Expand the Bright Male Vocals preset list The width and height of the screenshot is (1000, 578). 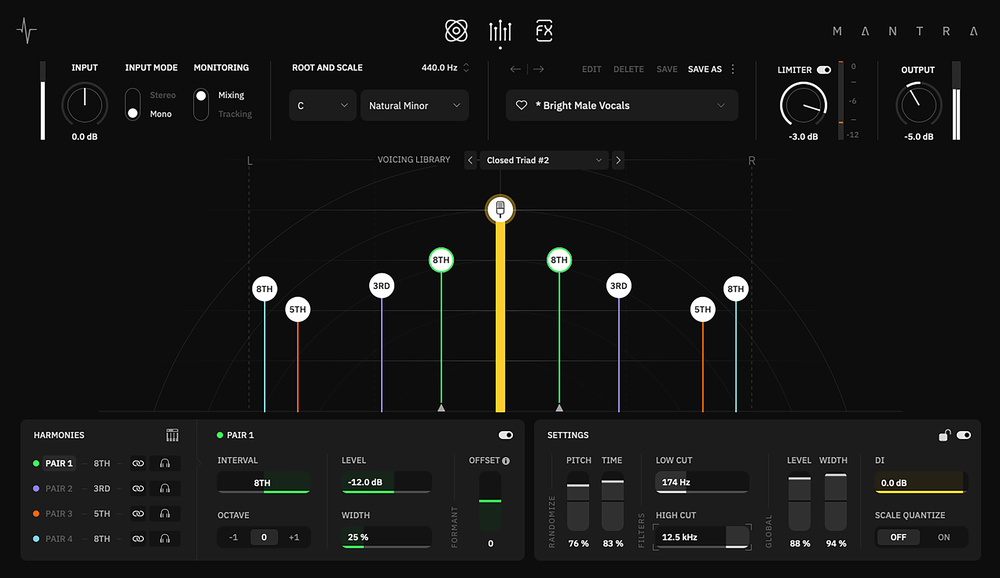pos(721,105)
